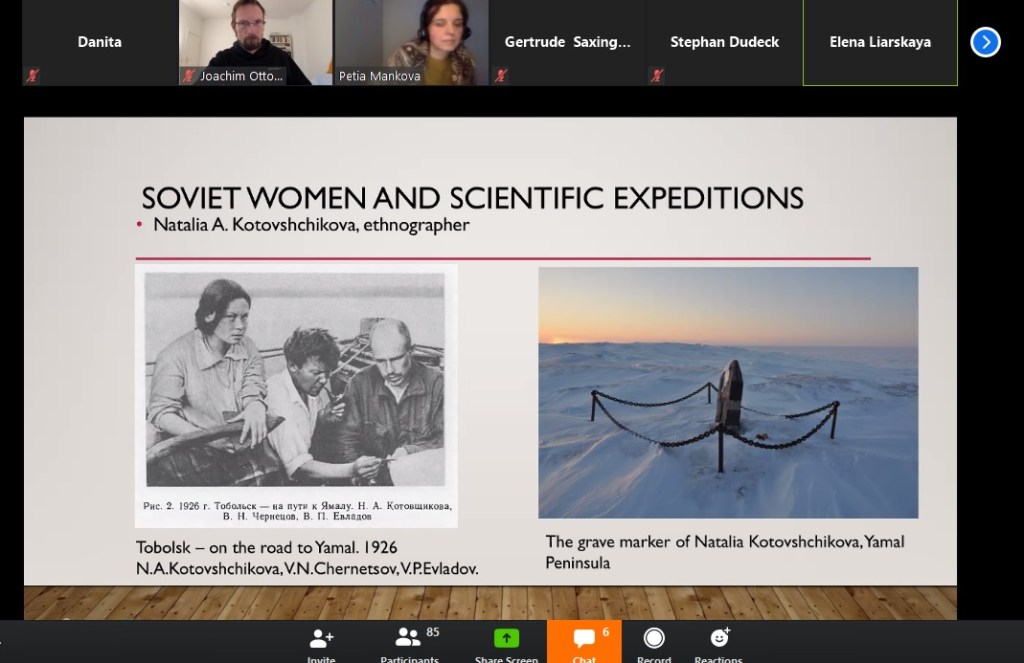1024x663 pixels.
Task: Select the Danita participant tile
Action: point(99,42)
